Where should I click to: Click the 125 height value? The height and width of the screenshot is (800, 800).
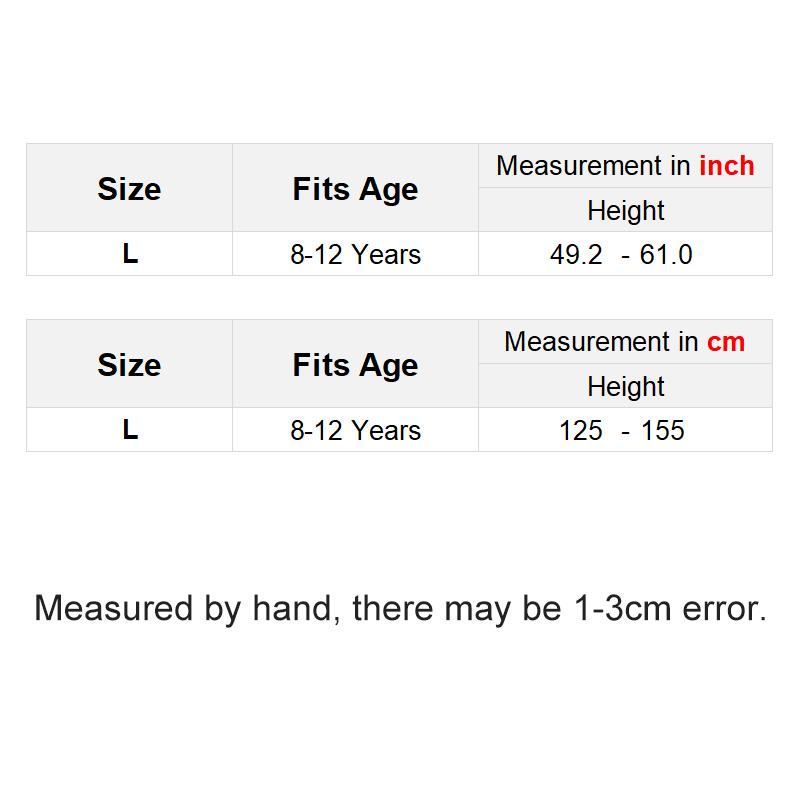581,431
